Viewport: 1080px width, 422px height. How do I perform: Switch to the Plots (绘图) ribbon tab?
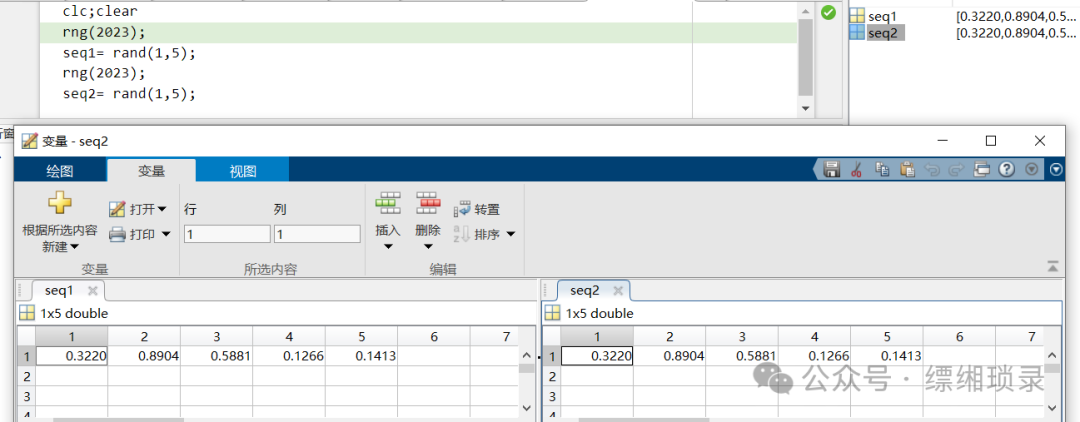click(x=60, y=171)
